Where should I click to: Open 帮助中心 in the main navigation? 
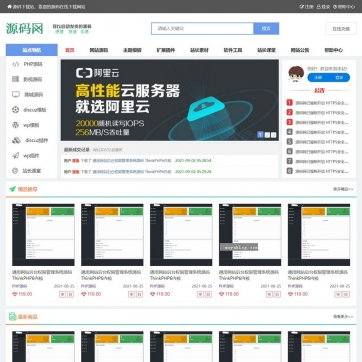pyautogui.click(x=333, y=50)
